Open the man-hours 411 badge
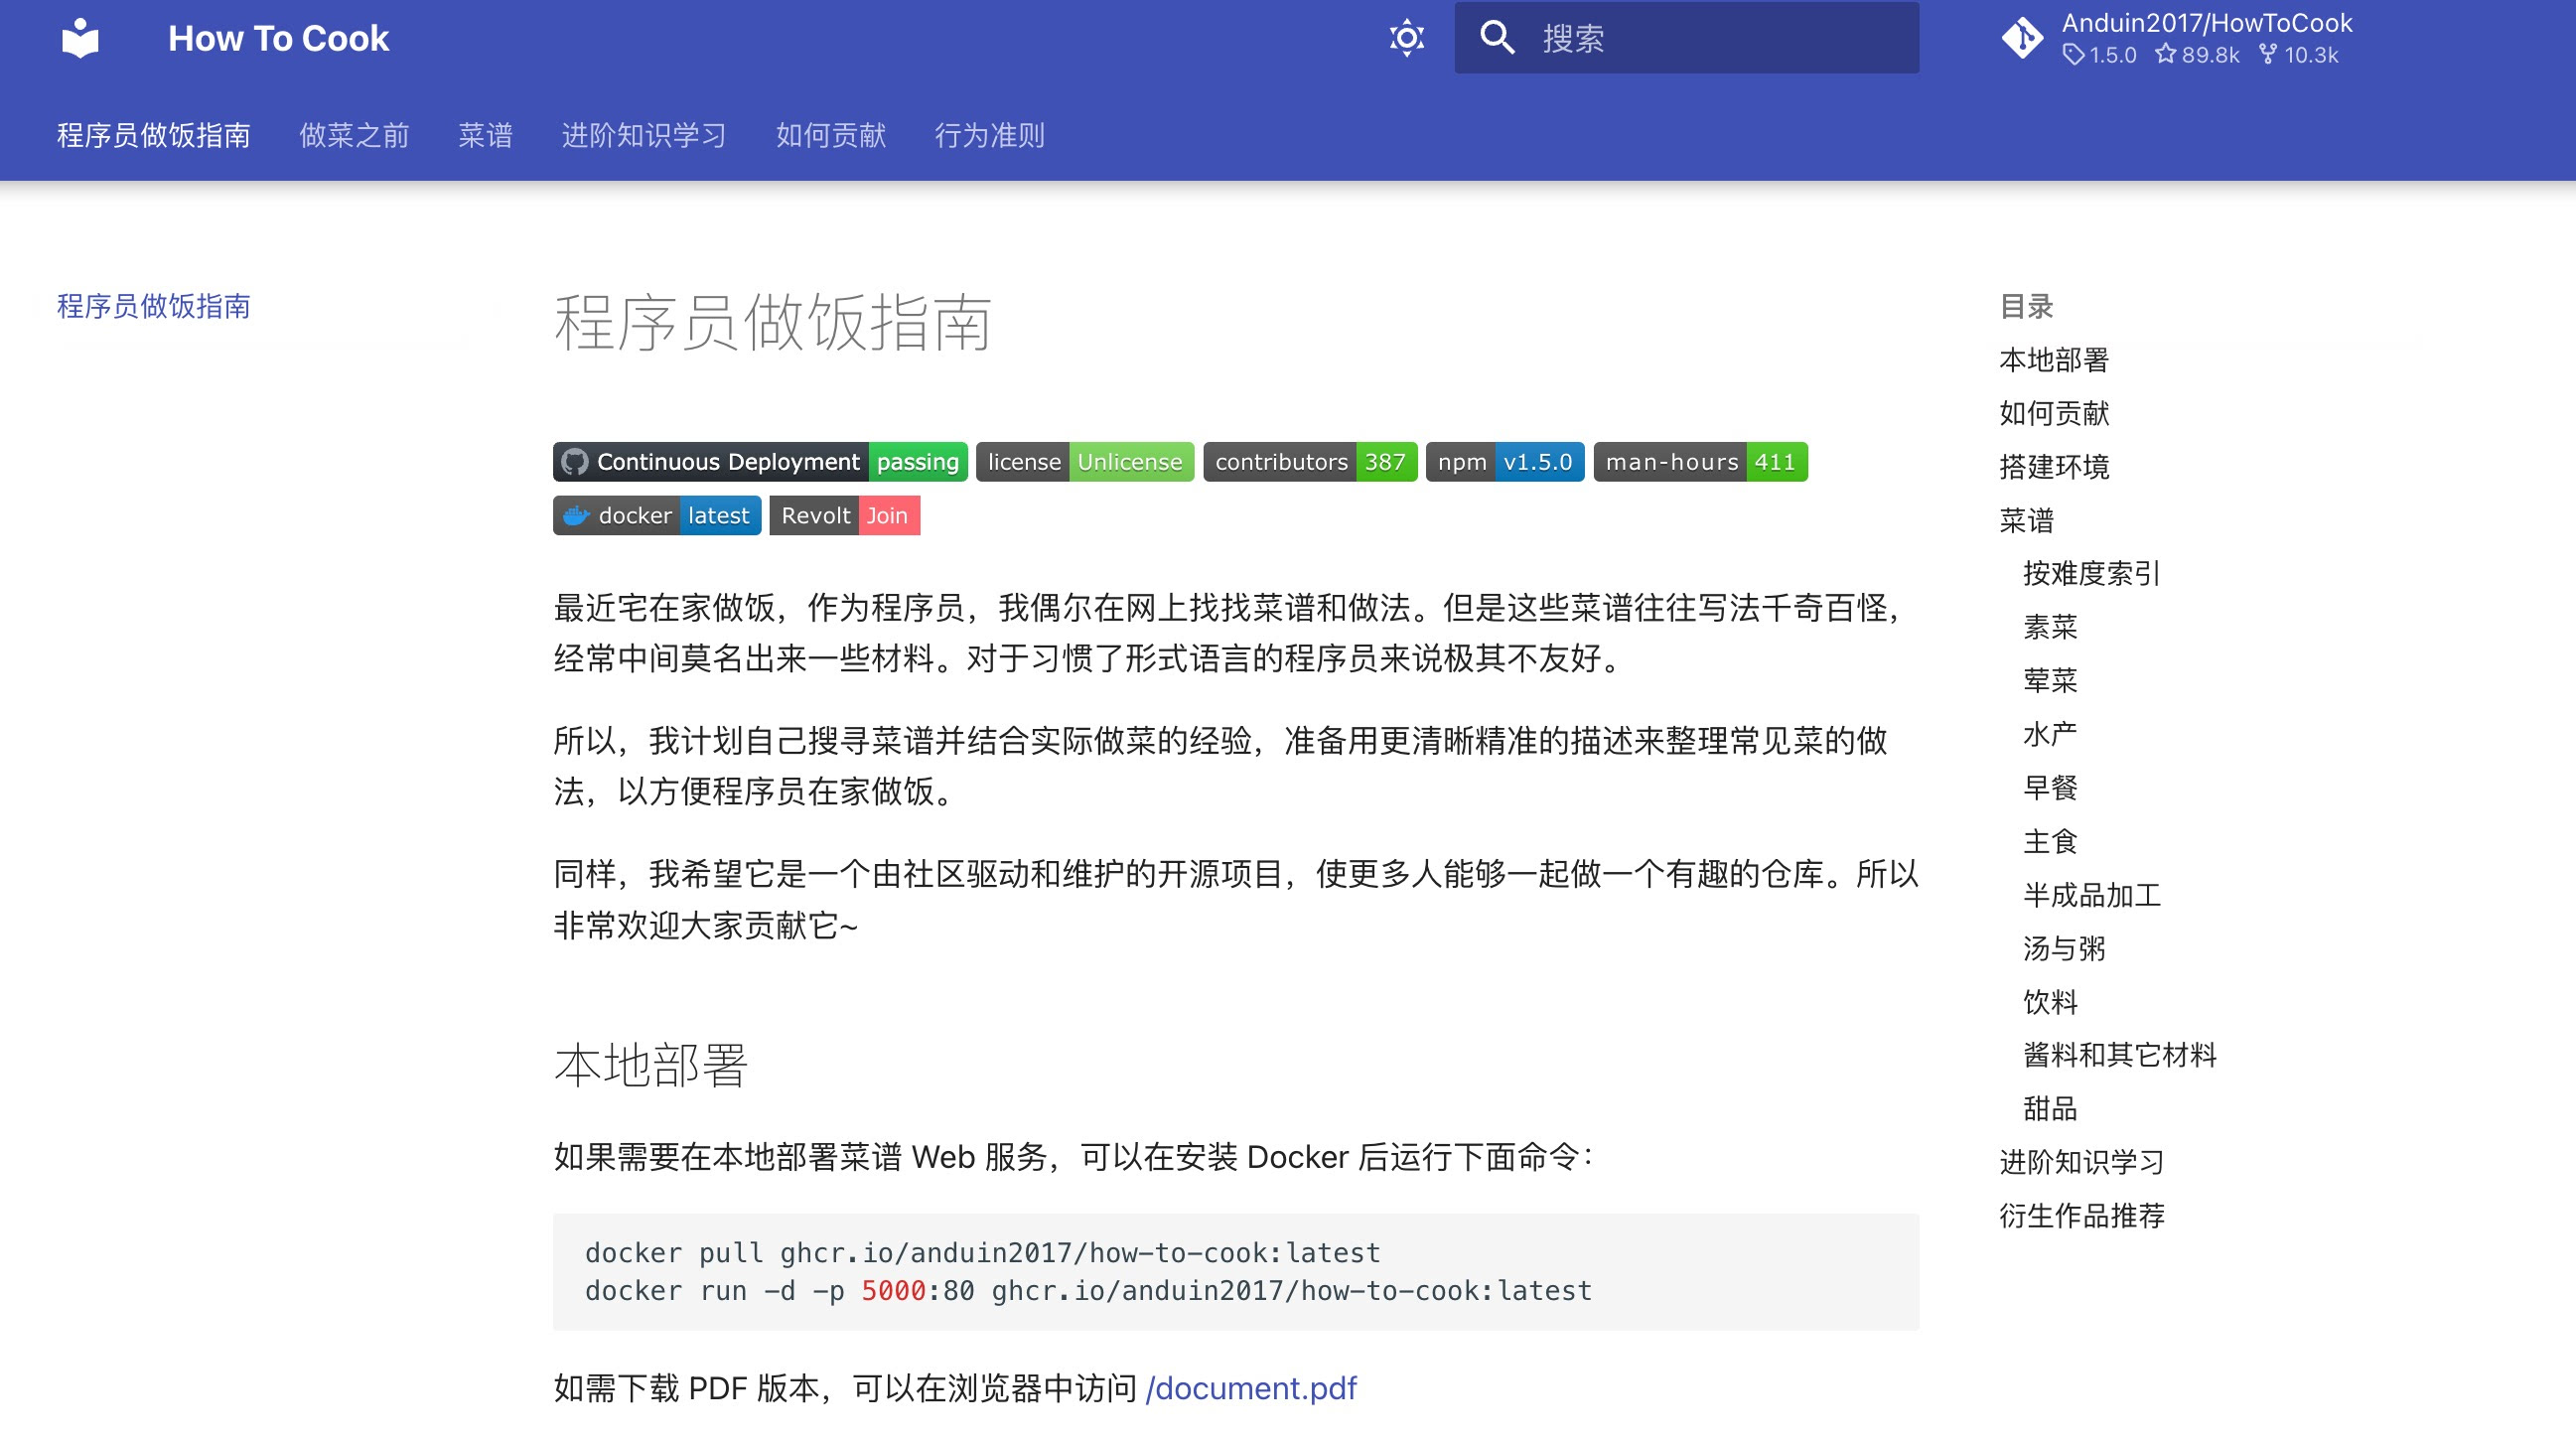 tap(1700, 462)
